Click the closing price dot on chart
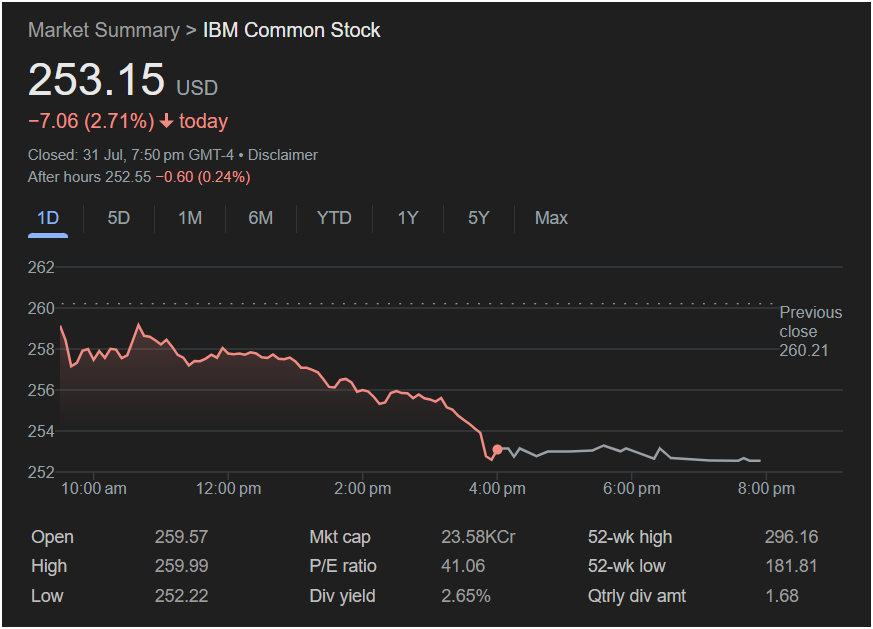The width and height of the screenshot is (873, 629). [x=498, y=450]
